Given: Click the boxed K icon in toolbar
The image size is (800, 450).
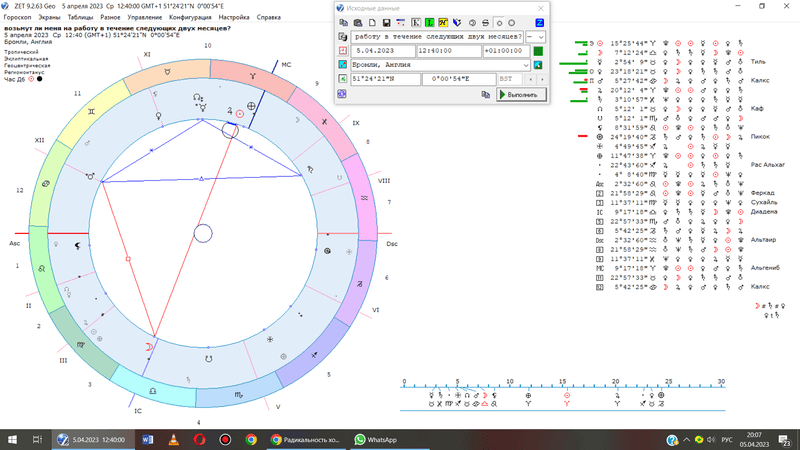Looking at the screenshot, I should (x=416, y=22).
